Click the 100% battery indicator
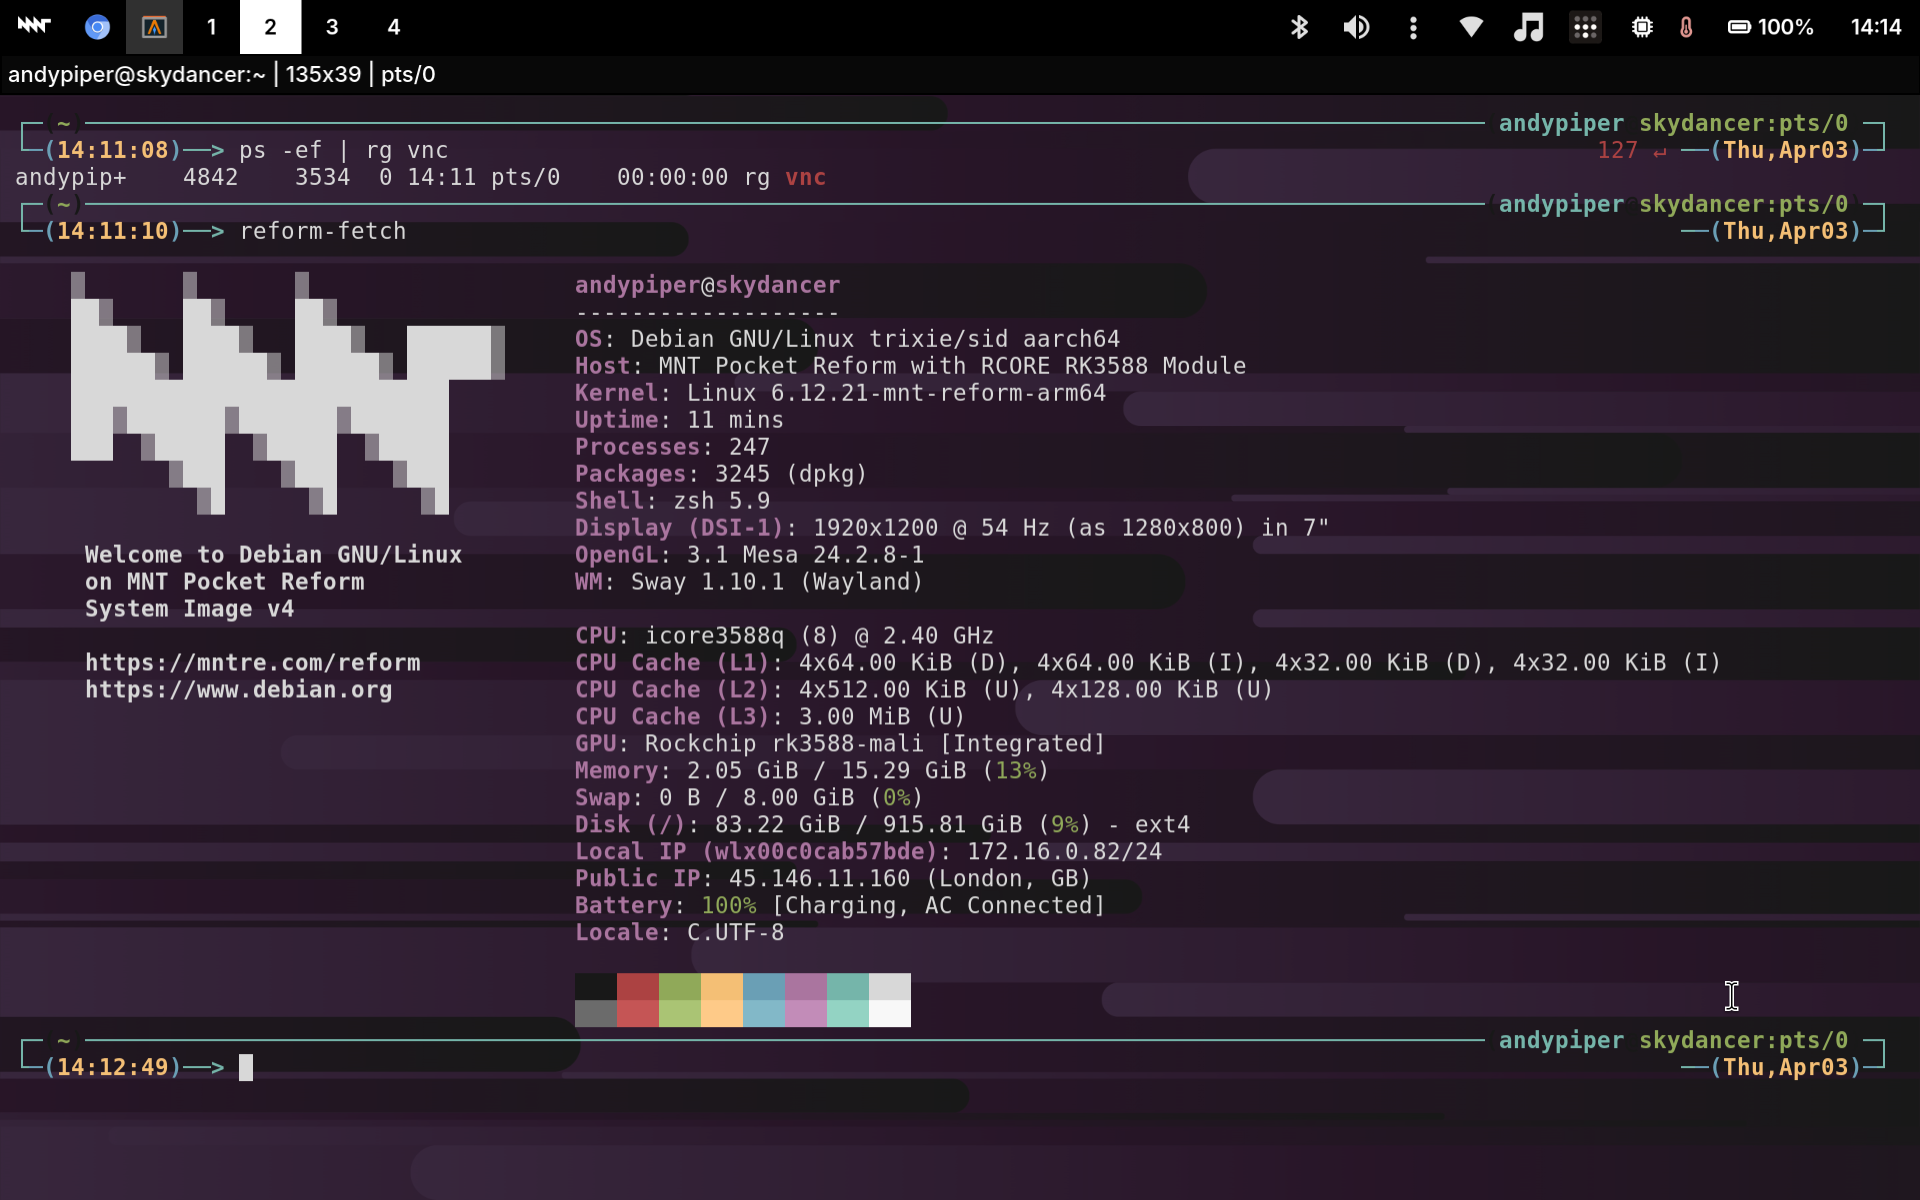The height and width of the screenshot is (1200, 1920). [x=1771, y=27]
